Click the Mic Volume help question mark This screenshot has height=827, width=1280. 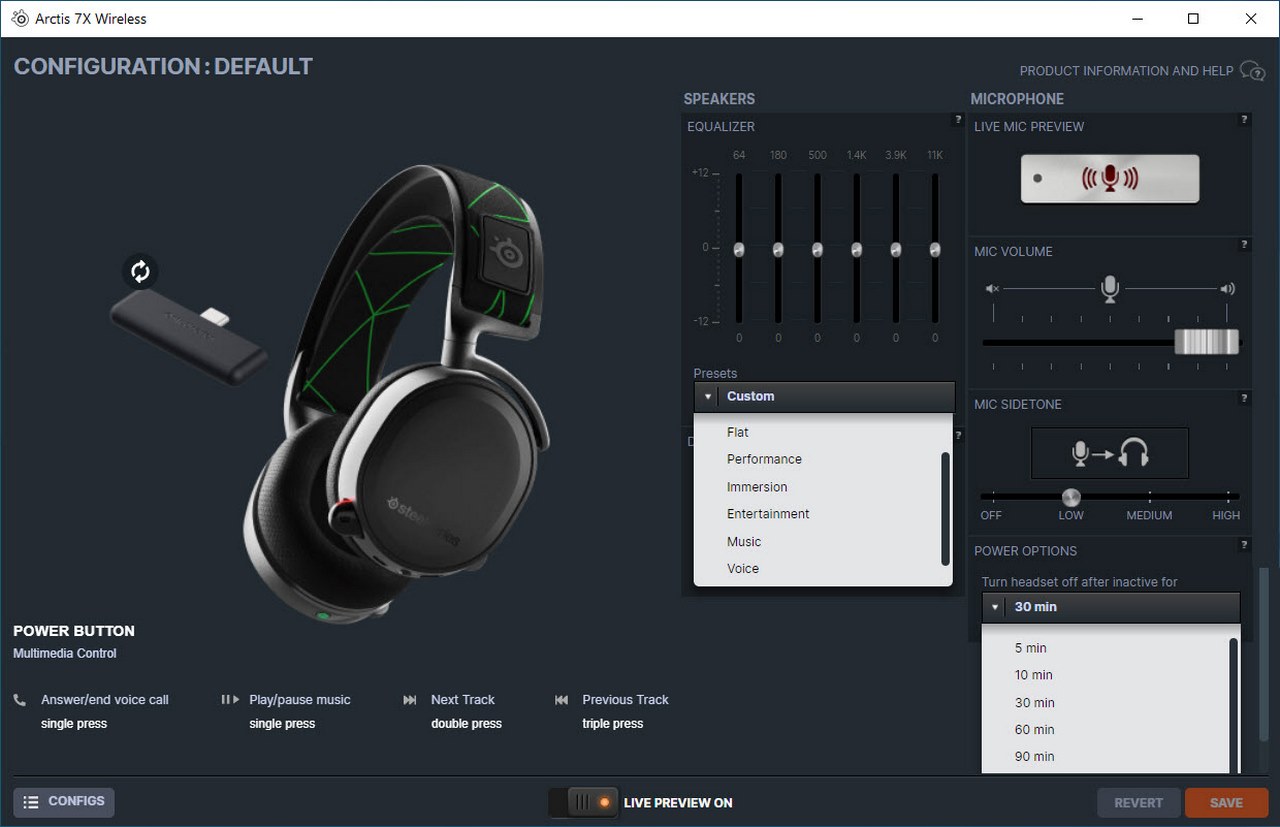point(1245,244)
